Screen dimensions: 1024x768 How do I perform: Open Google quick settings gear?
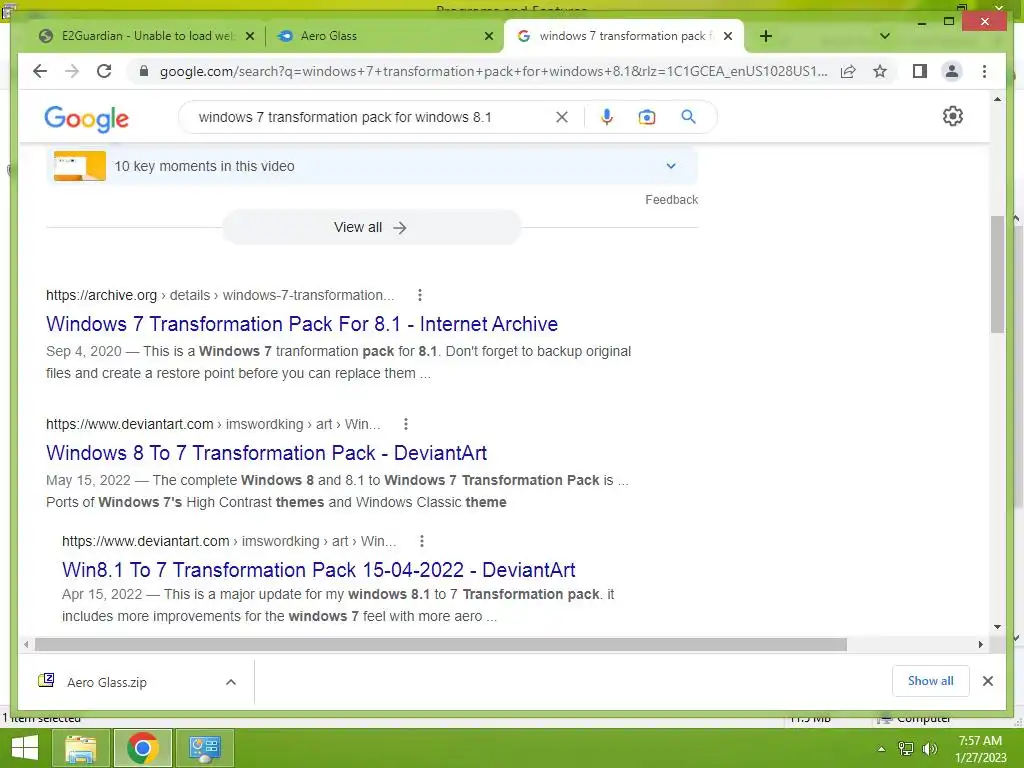click(x=953, y=116)
